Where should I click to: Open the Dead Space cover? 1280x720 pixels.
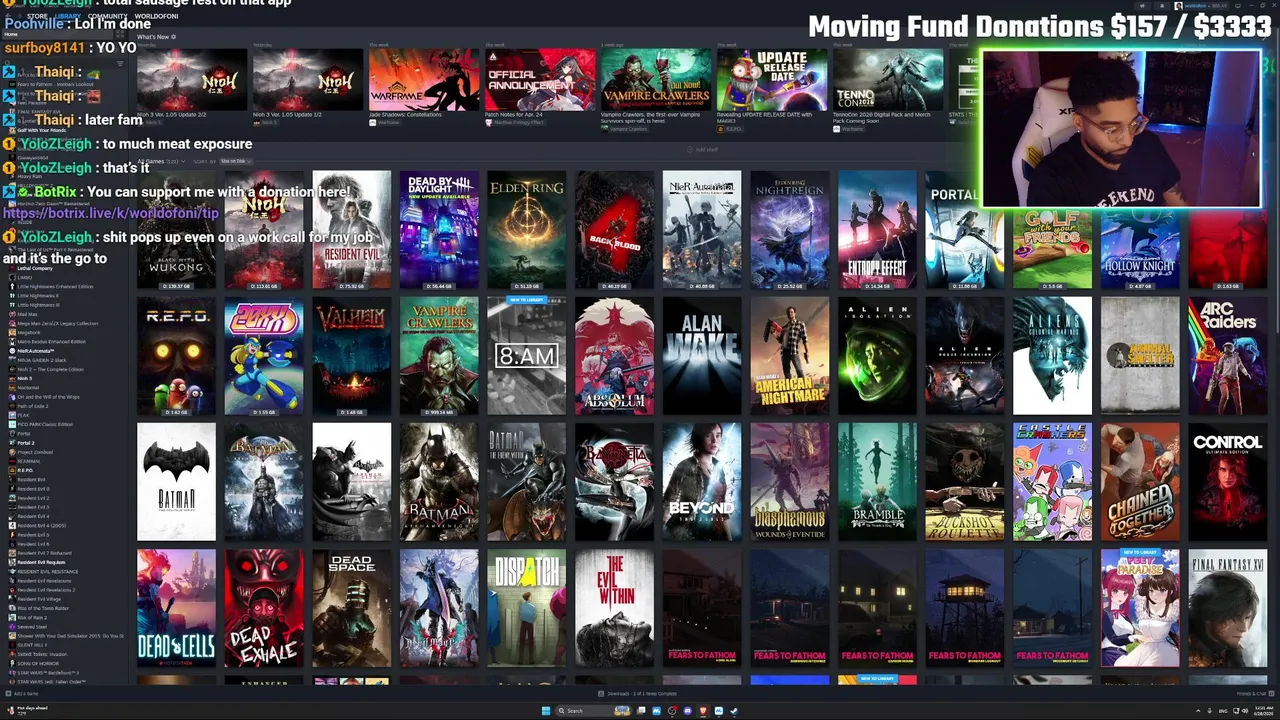tap(351, 608)
